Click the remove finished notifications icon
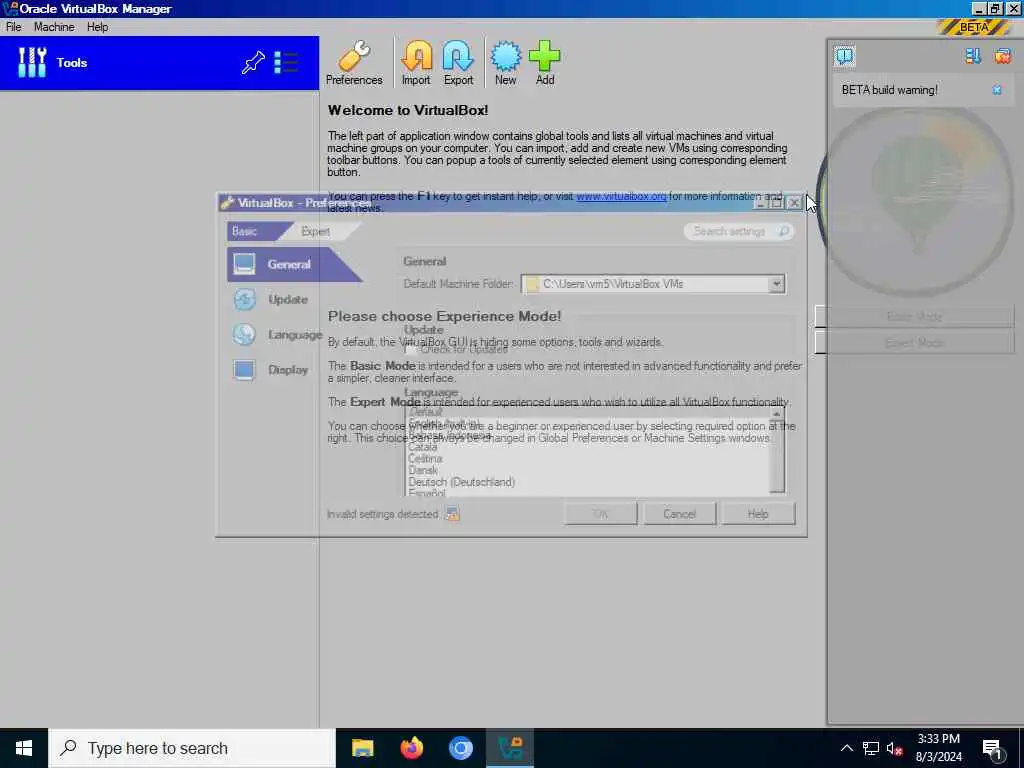Image resolution: width=1024 pixels, height=768 pixels. [x=1002, y=56]
